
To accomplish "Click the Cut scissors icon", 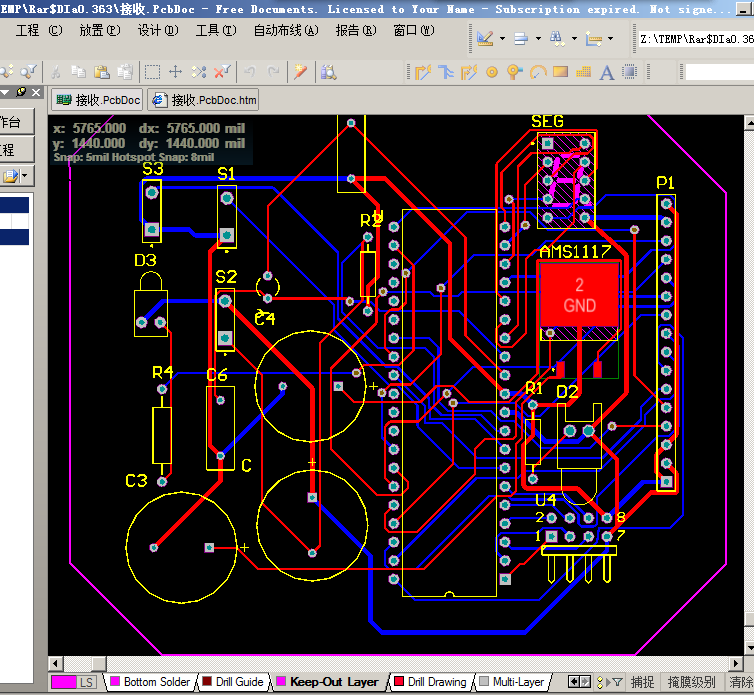I will [x=56, y=72].
